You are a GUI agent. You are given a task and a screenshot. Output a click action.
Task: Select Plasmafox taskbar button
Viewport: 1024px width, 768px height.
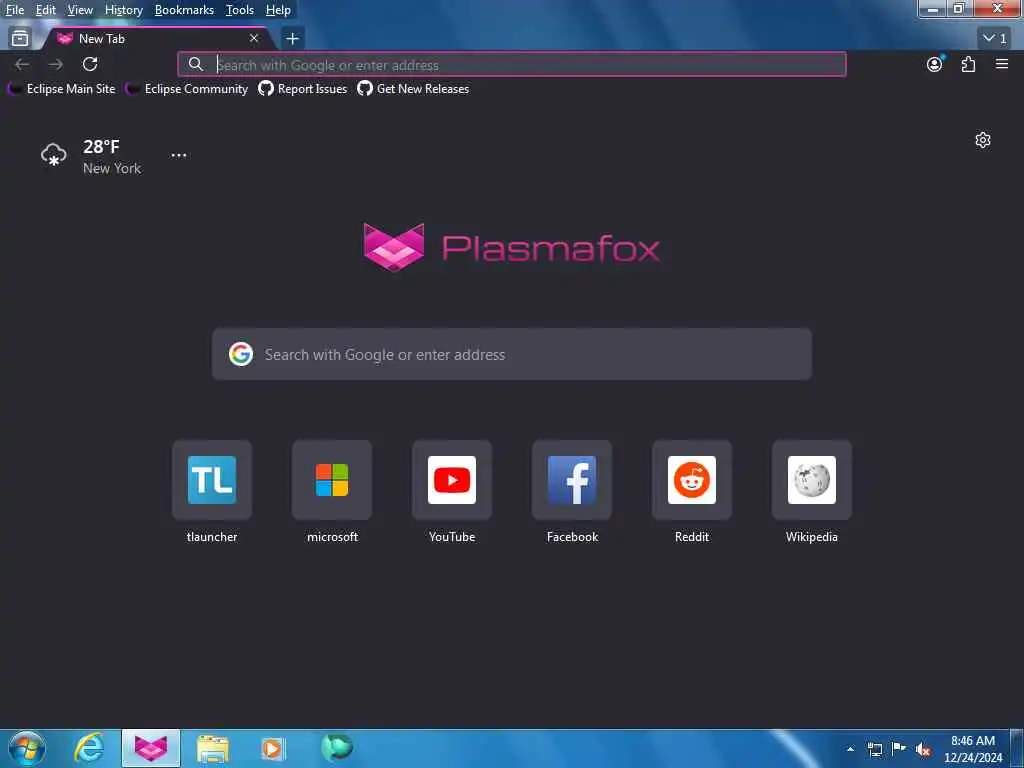(x=151, y=748)
